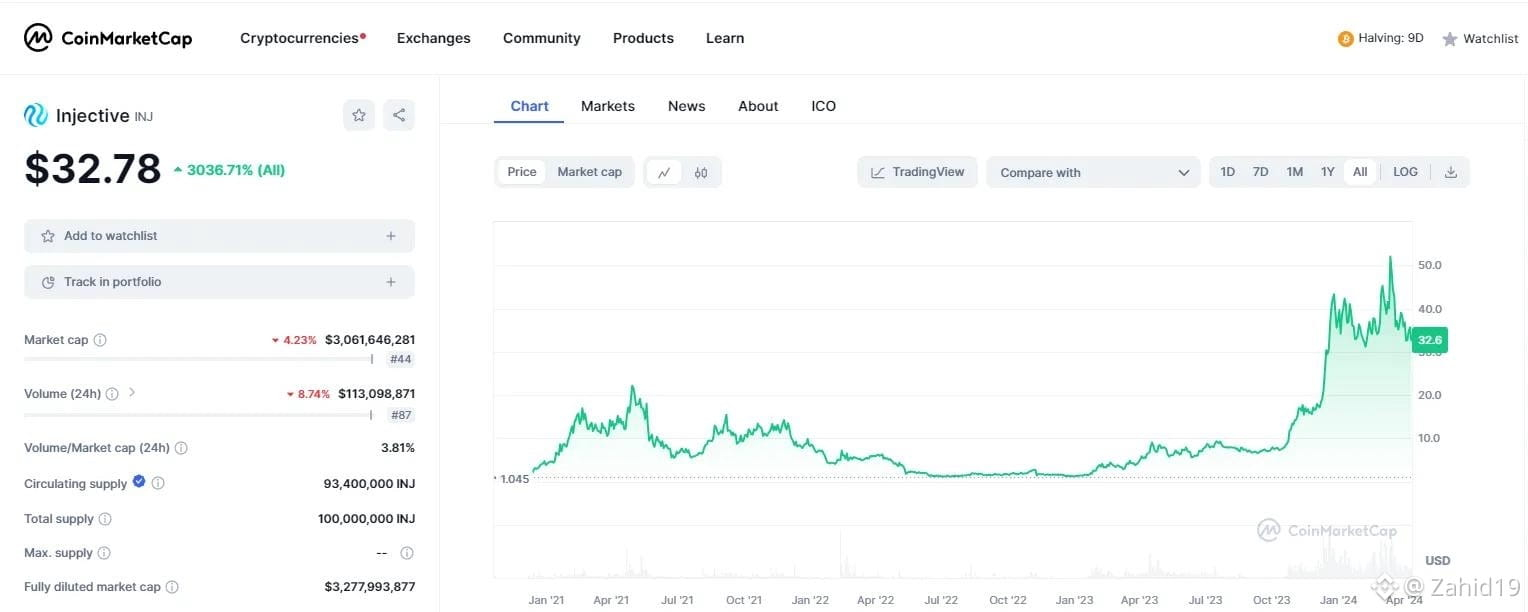The image size is (1528, 612).
Task: Click Volume (24h) info icon
Action: (112, 394)
